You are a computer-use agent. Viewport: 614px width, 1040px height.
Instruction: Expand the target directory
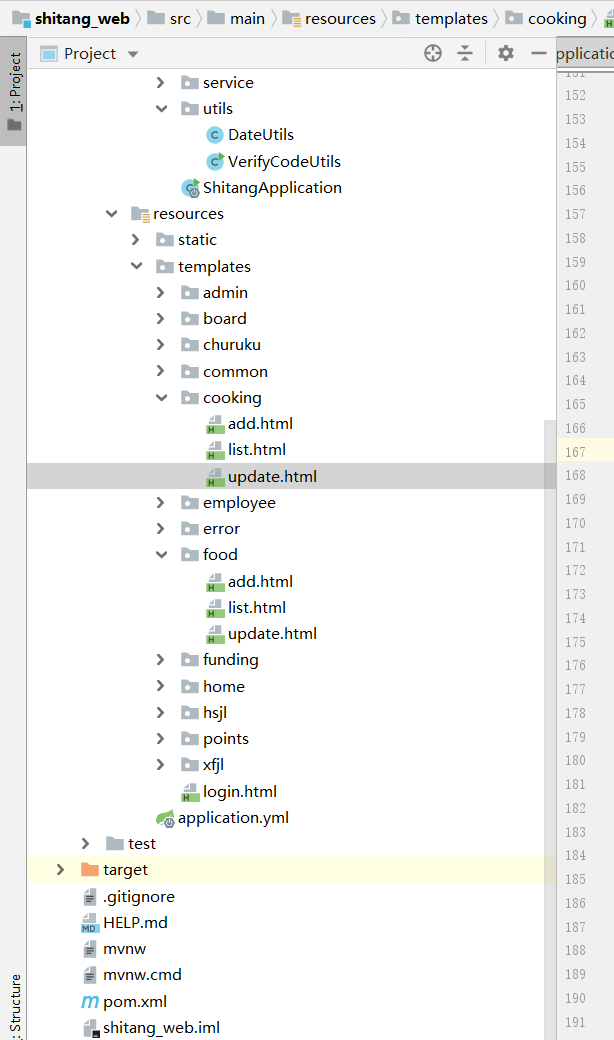coord(61,870)
